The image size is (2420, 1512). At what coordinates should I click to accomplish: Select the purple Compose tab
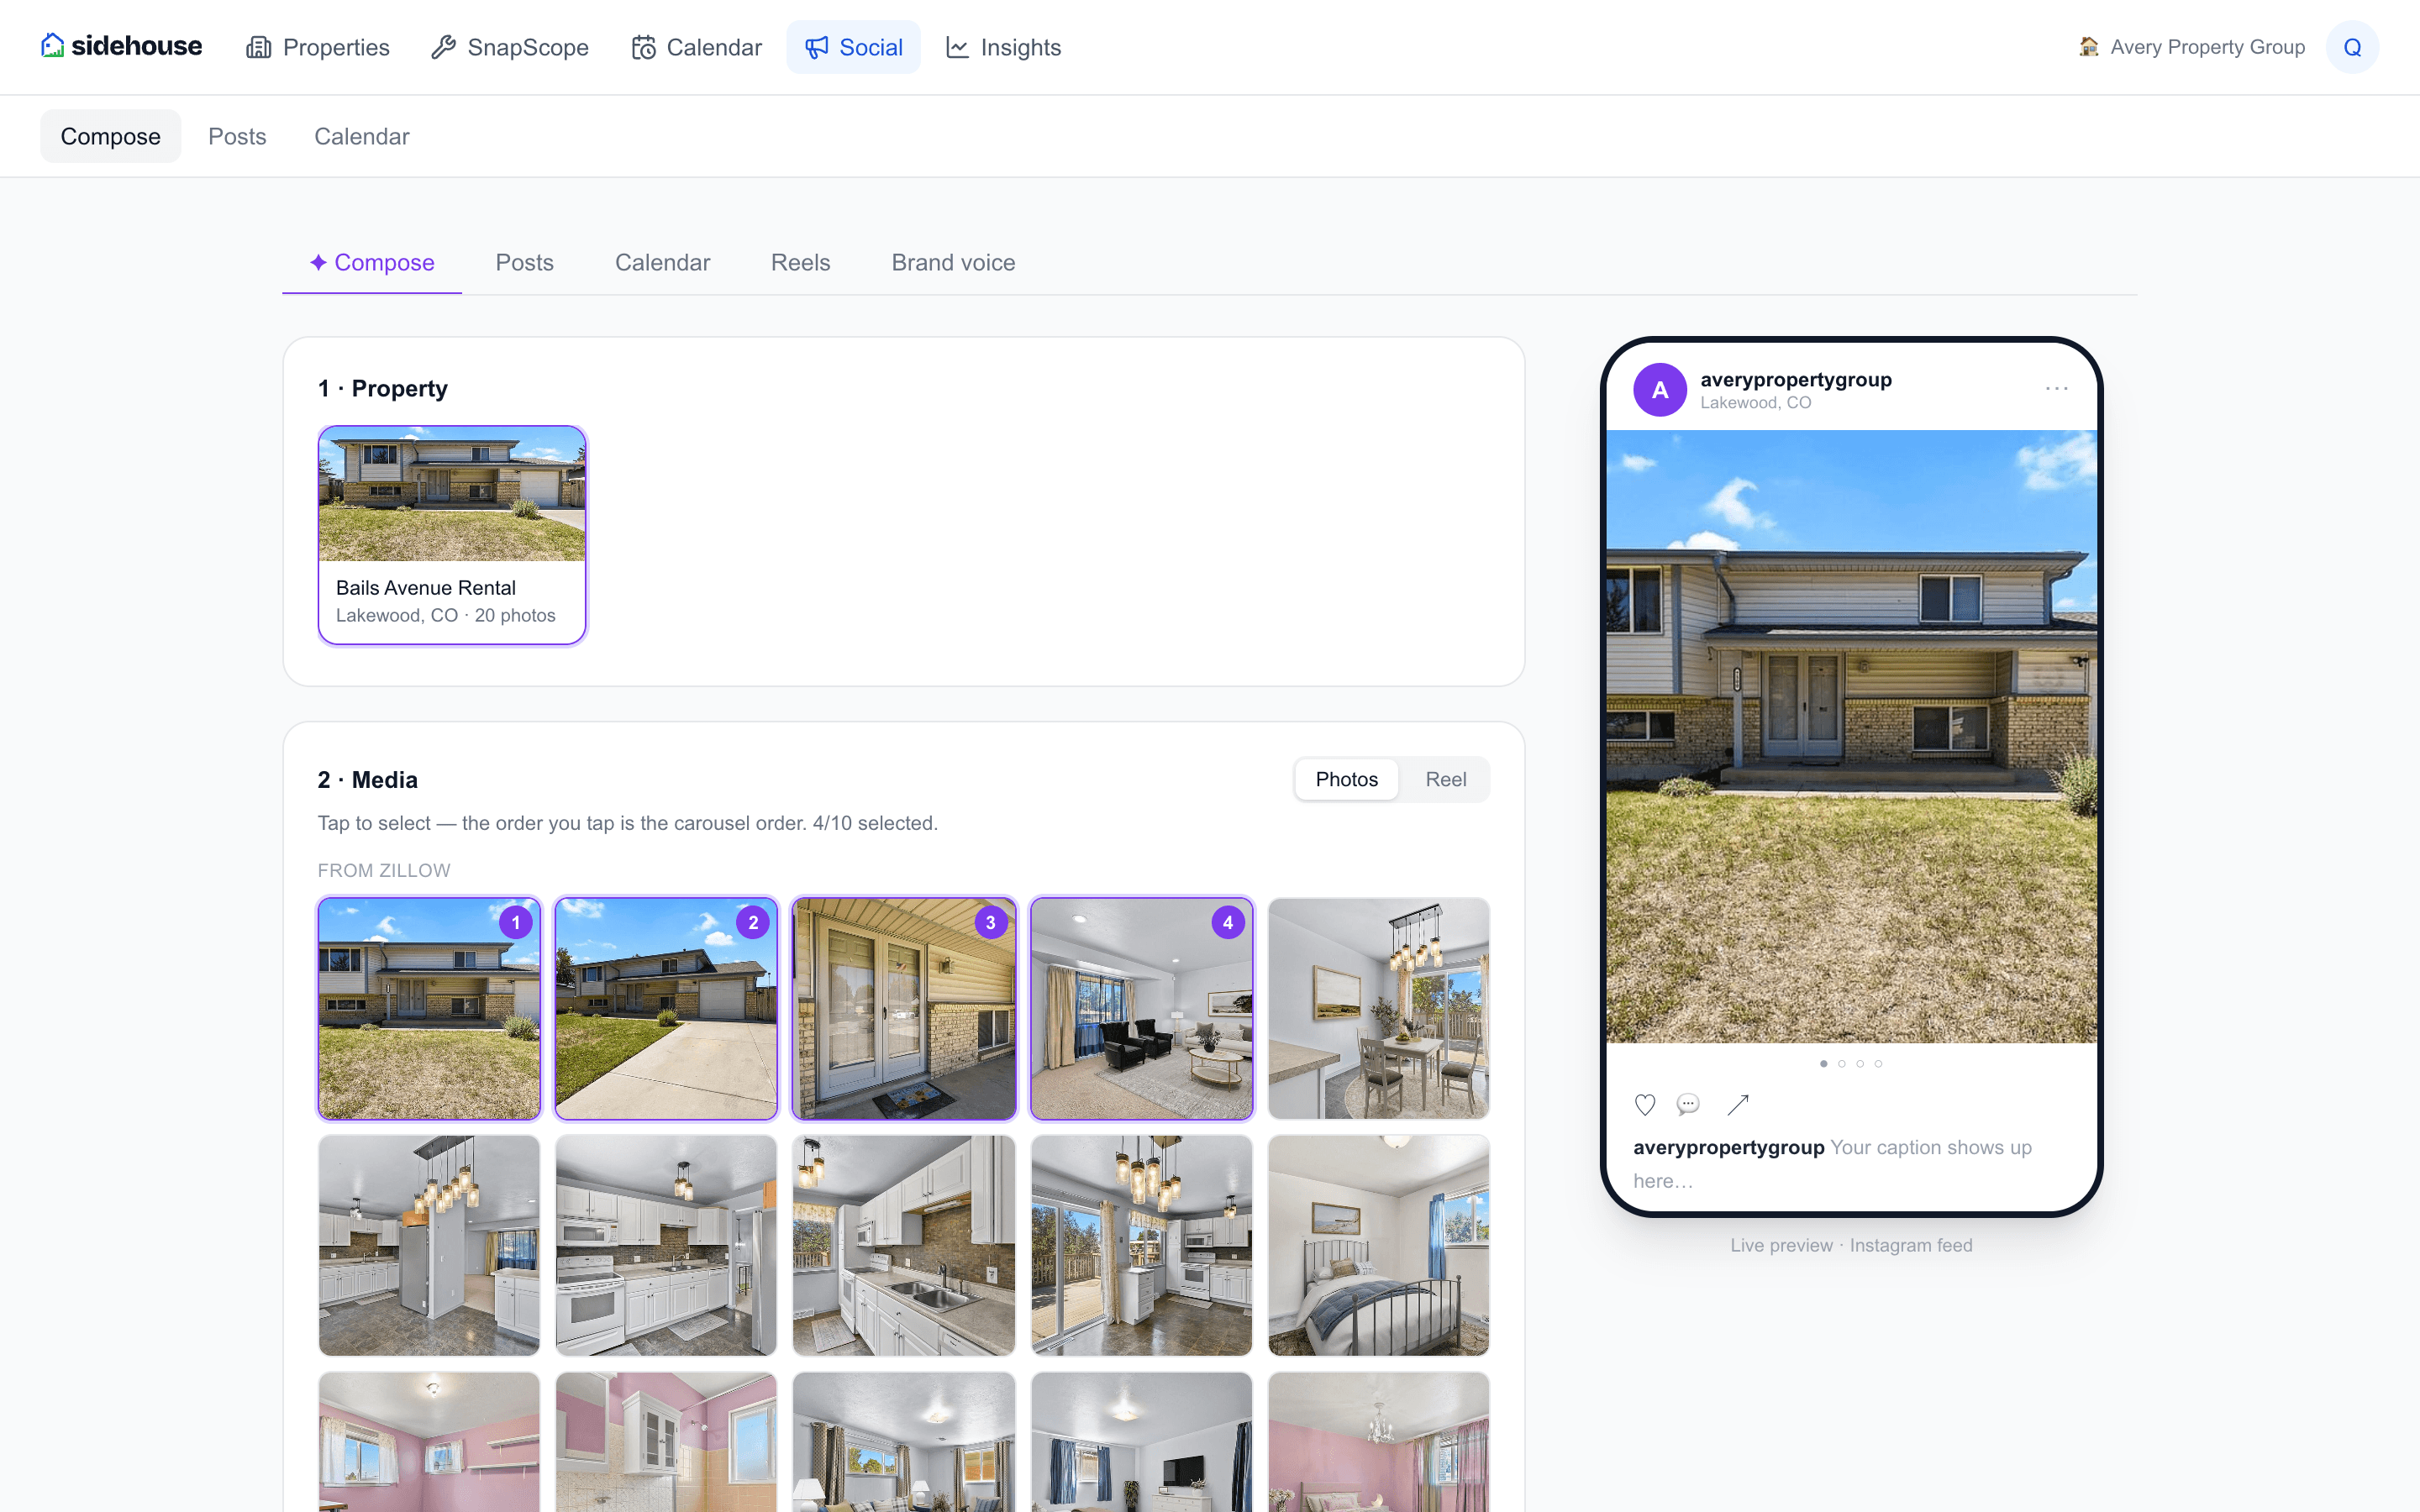[372, 262]
